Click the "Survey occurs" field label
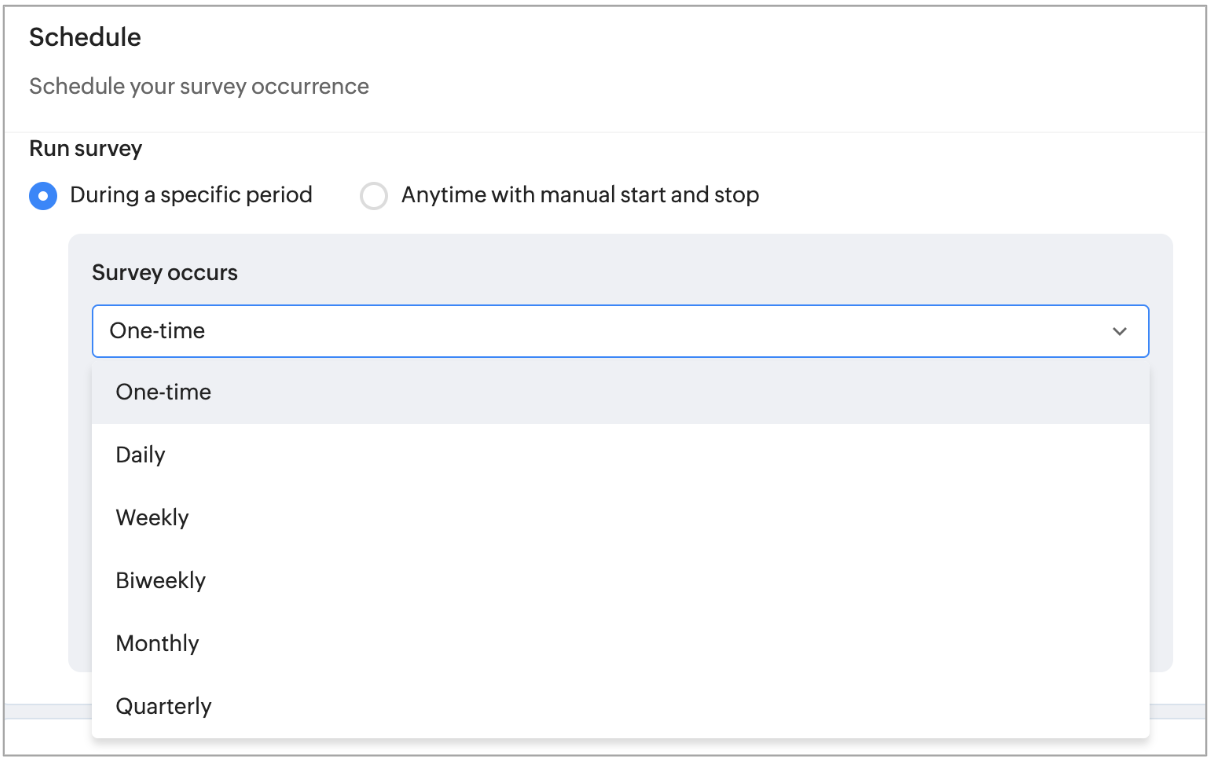 pos(165,273)
